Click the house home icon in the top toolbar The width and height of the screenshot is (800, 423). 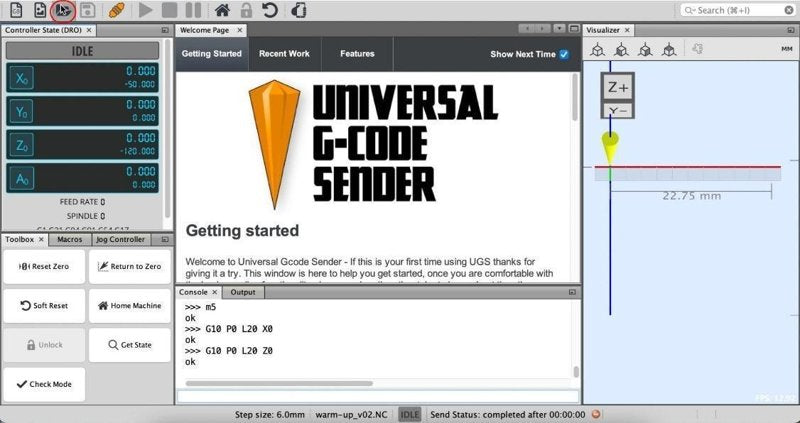(x=222, y=10)
